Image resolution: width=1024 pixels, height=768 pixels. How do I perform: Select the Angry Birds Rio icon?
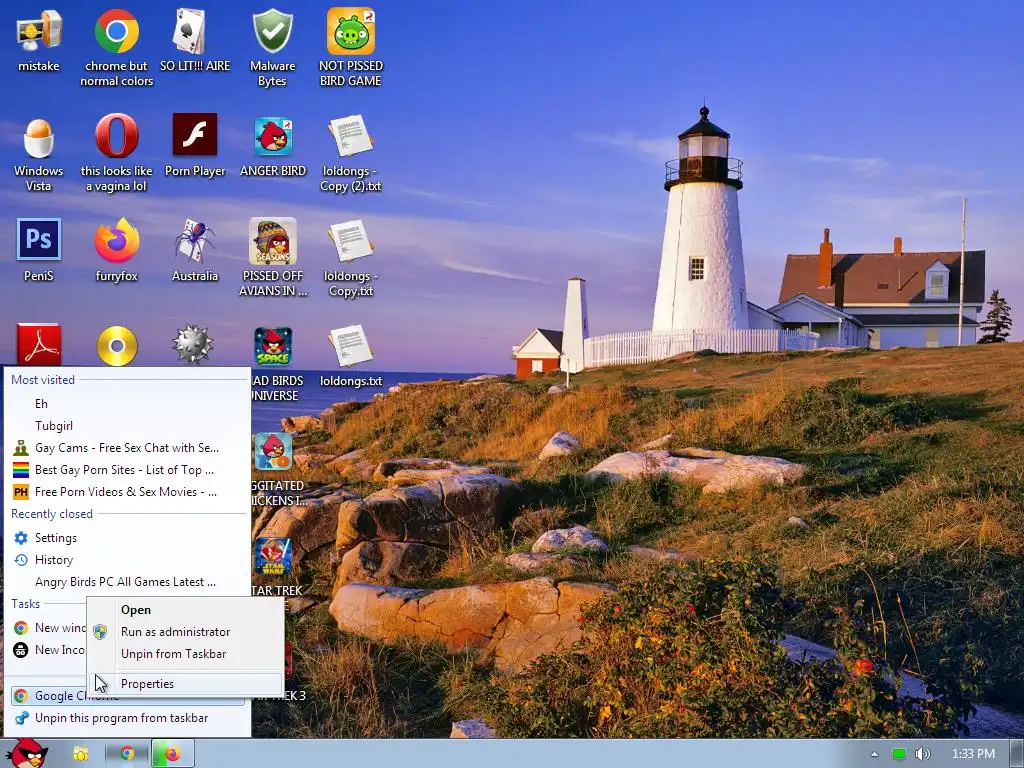(x=273, y=451)
